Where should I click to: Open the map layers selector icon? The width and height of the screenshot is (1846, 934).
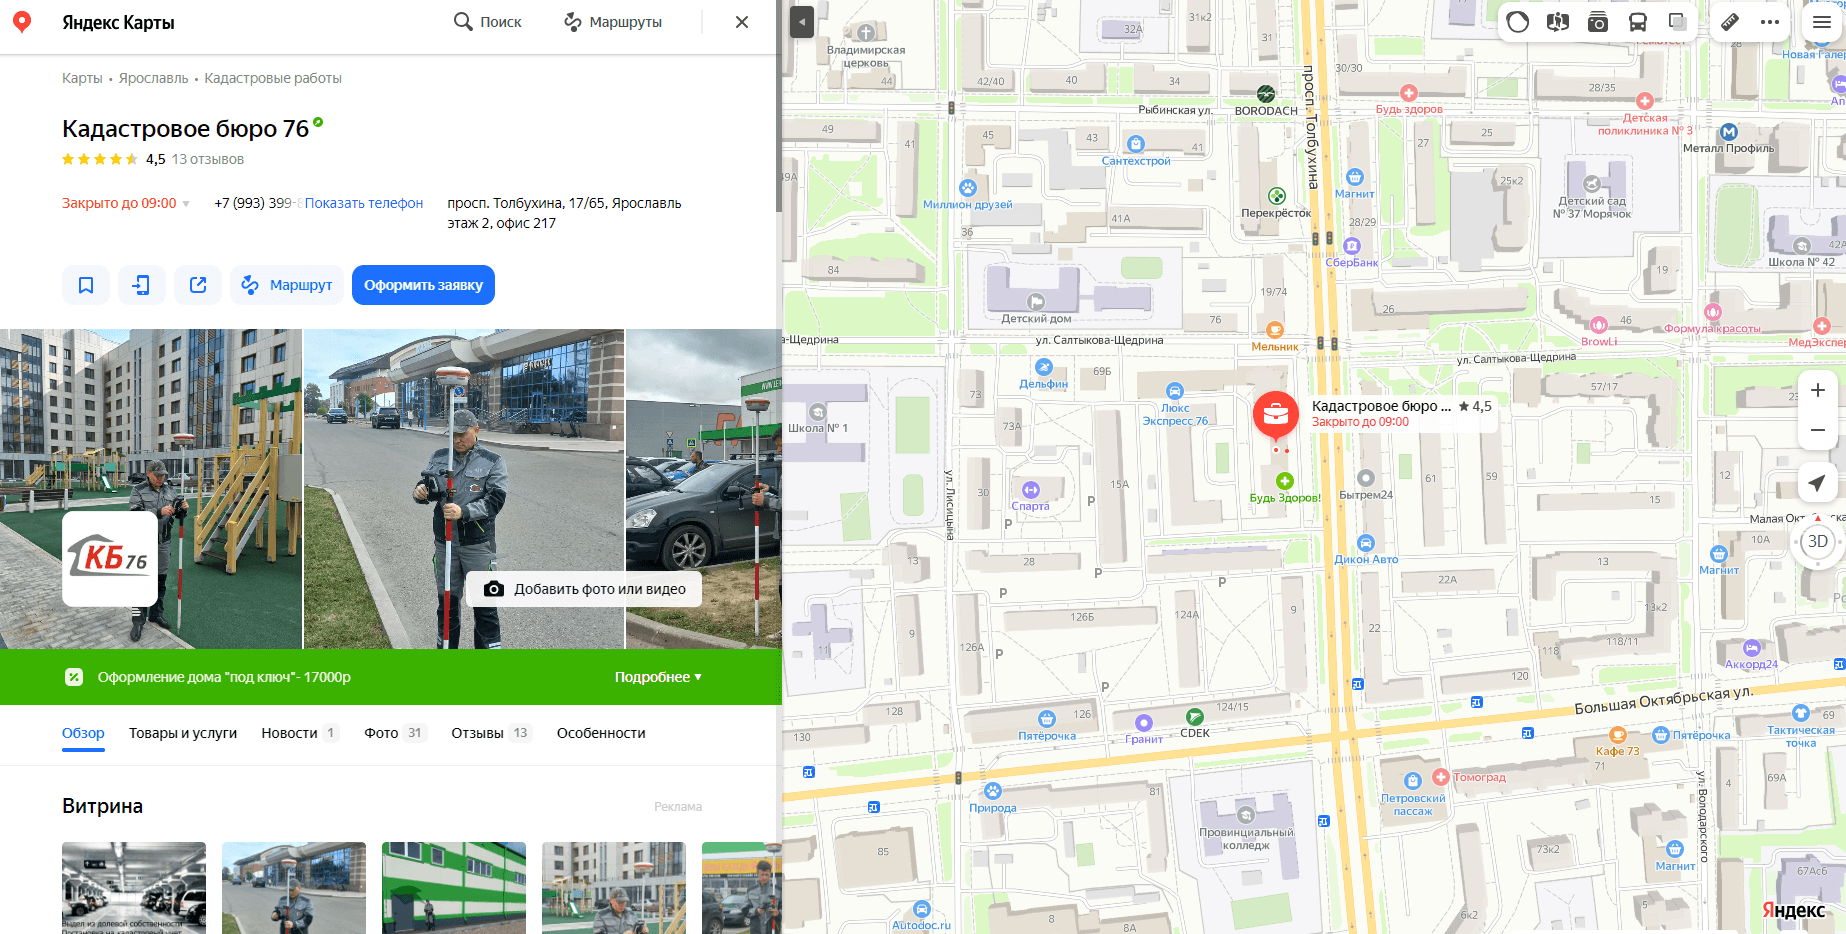(1678, 22)
